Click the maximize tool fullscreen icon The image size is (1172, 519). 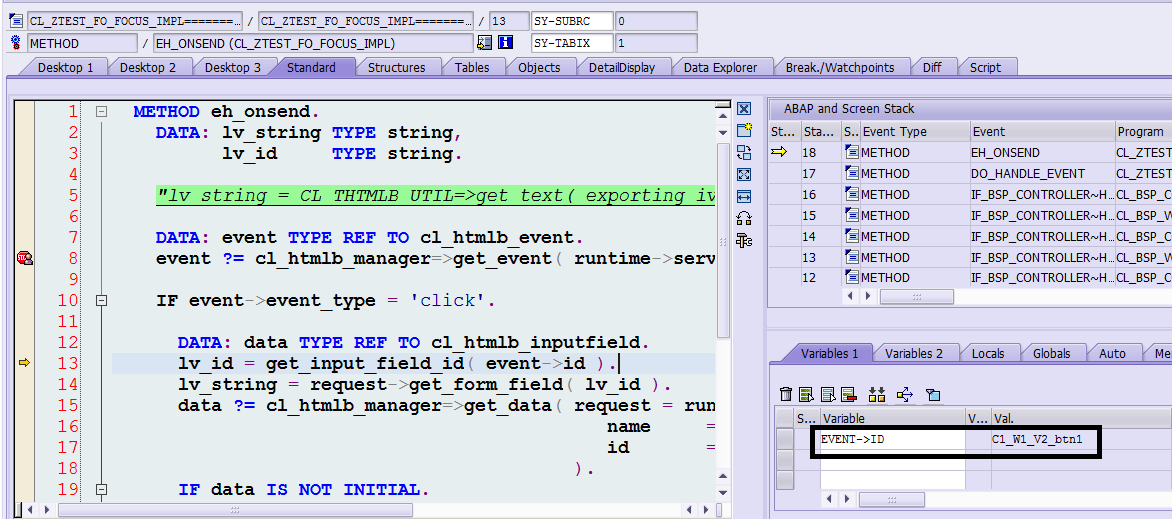coord(743,174)
